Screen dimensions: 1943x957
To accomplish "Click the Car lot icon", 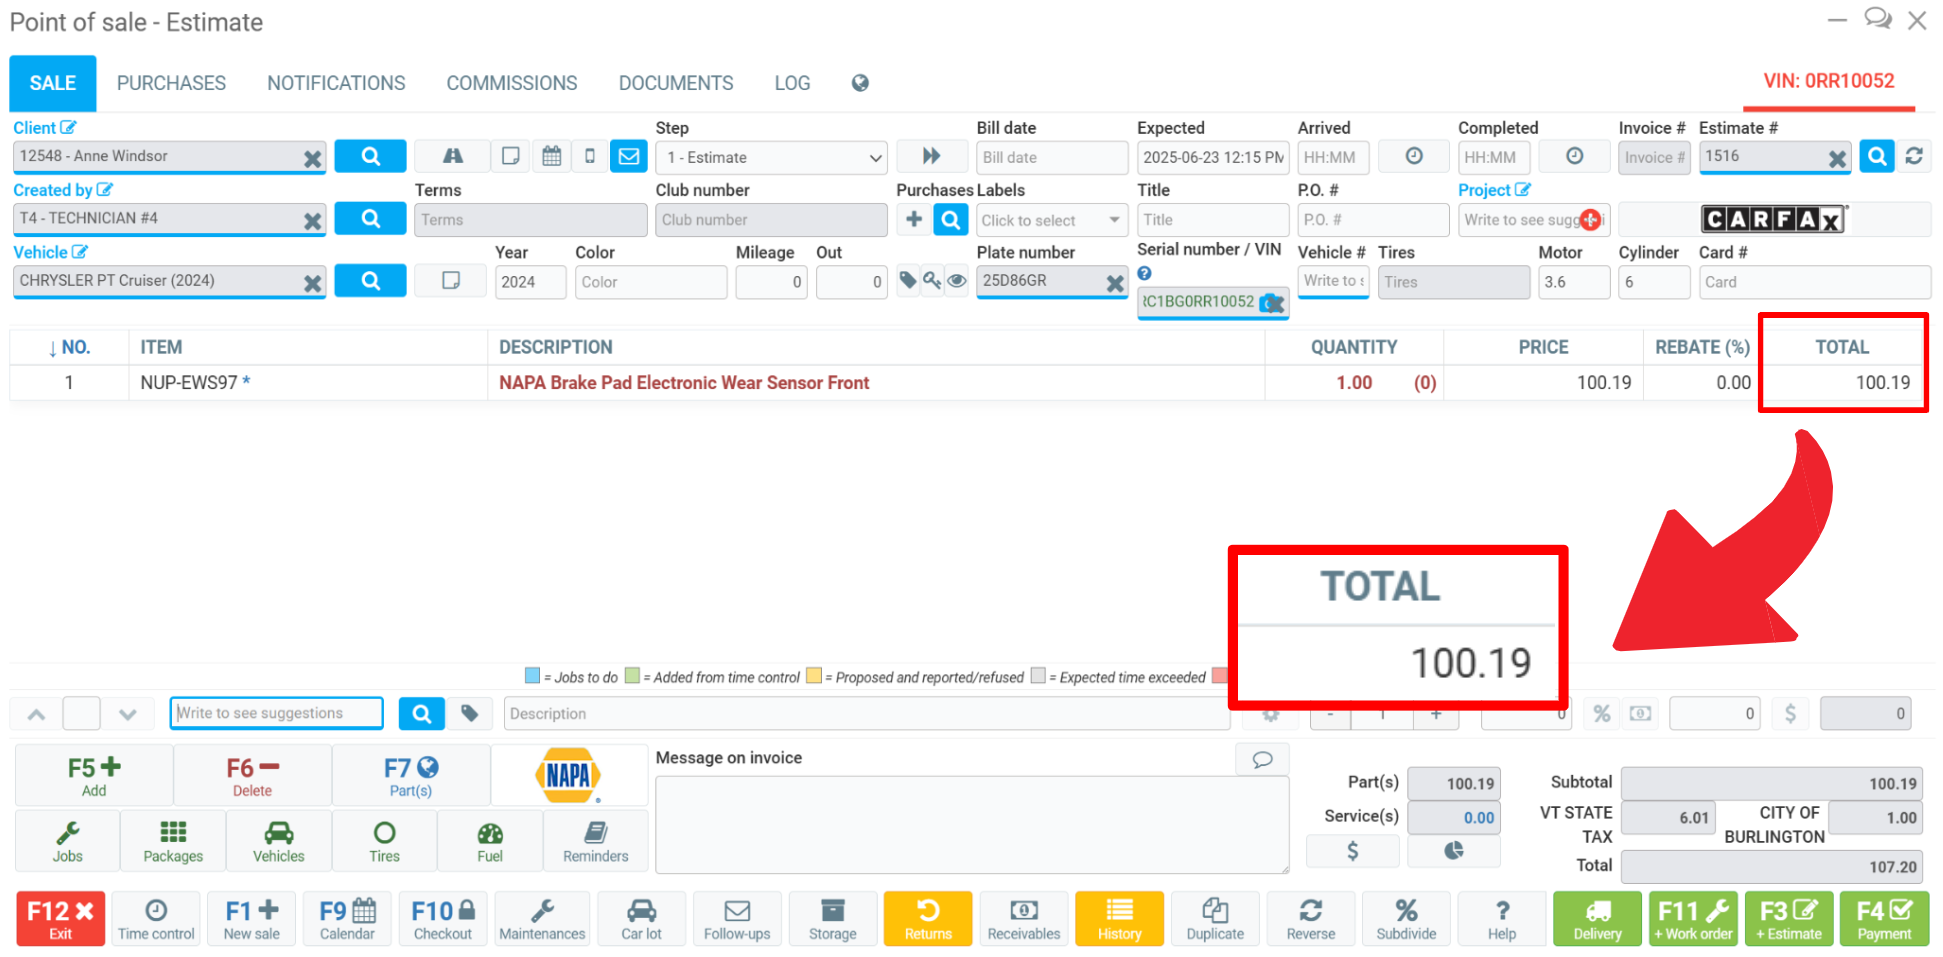I will pyautogui.click(x=641, y=918).
